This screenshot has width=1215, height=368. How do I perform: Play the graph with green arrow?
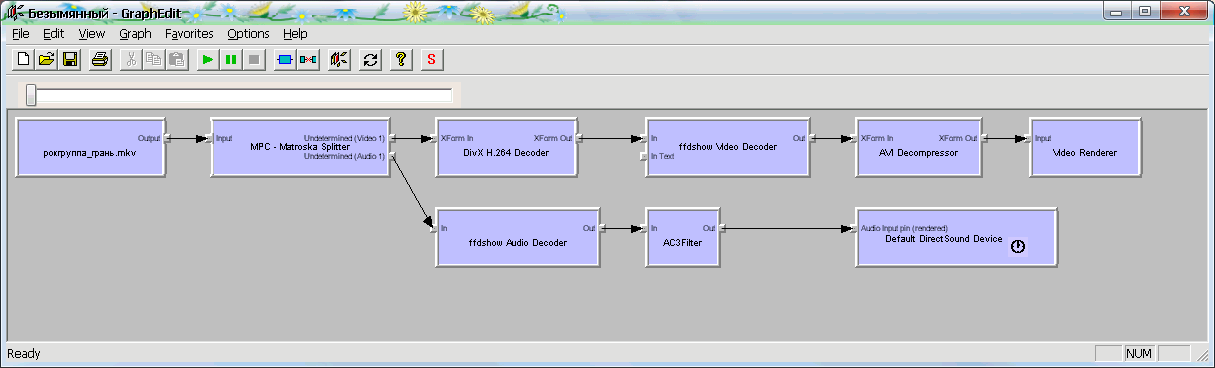click(x=207, y=60)
